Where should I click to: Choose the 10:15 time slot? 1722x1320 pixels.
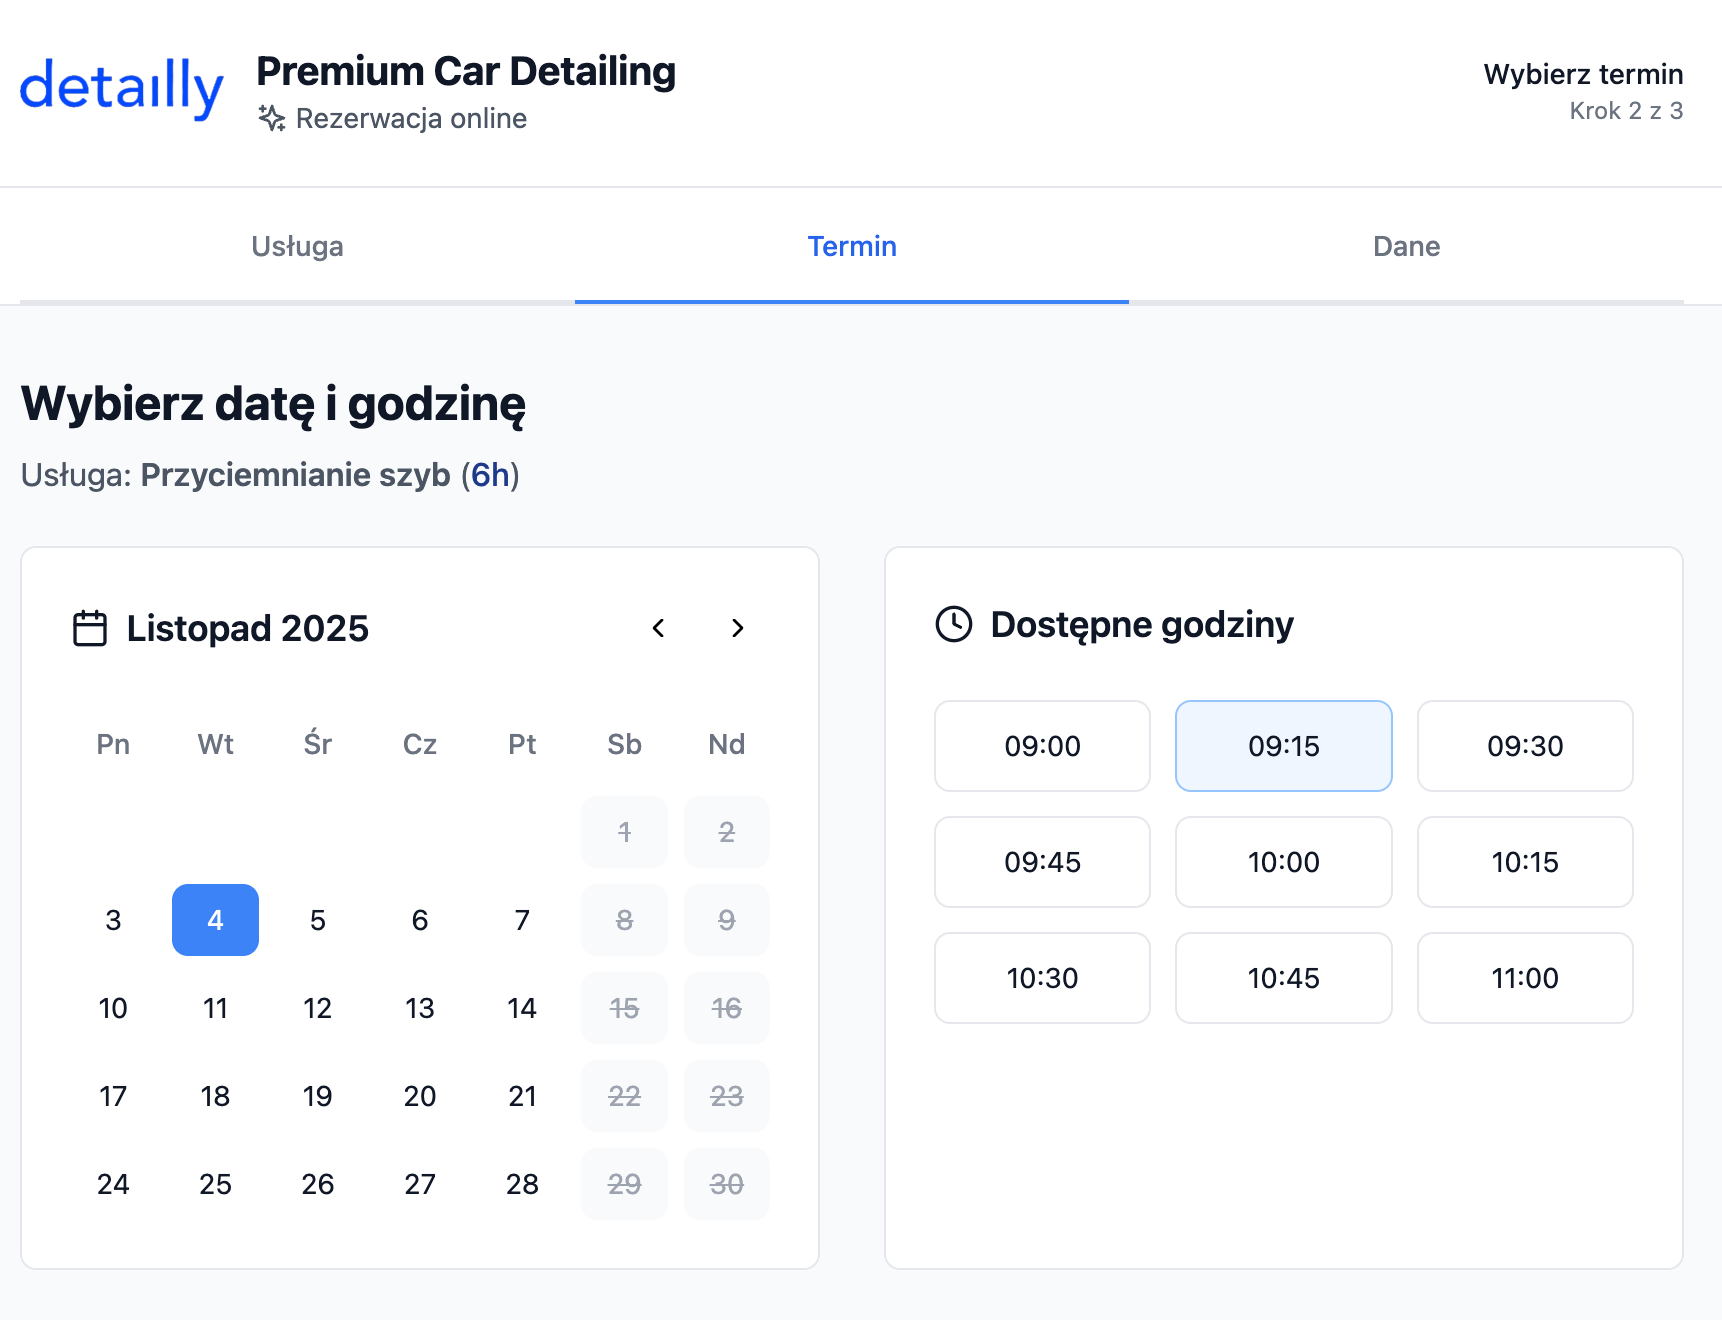tap(1524, 862)
